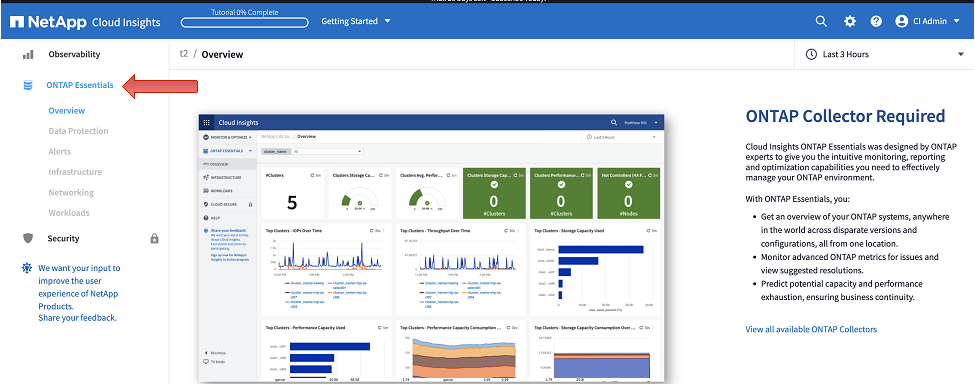
Task: Click the Security shield icon
Action: (28, 238)
